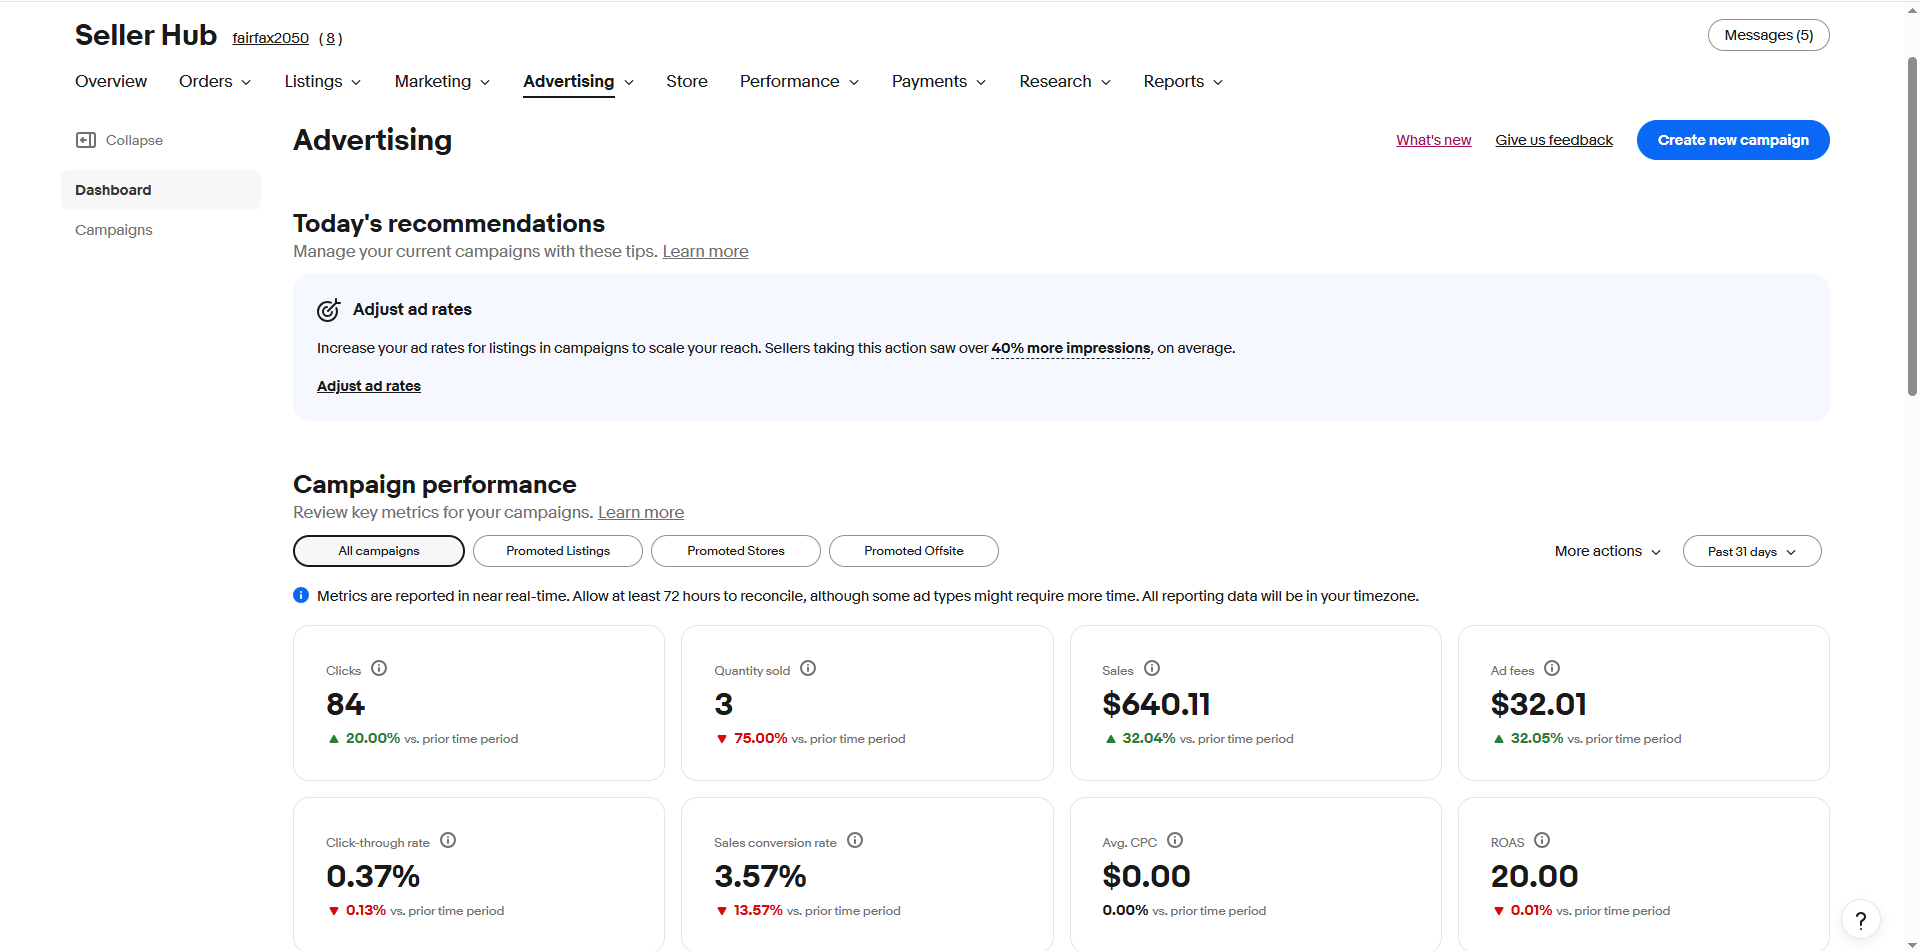Select the Promoted Offsite filter
This screenshot has width=1920, height=951.
(914, 551)
